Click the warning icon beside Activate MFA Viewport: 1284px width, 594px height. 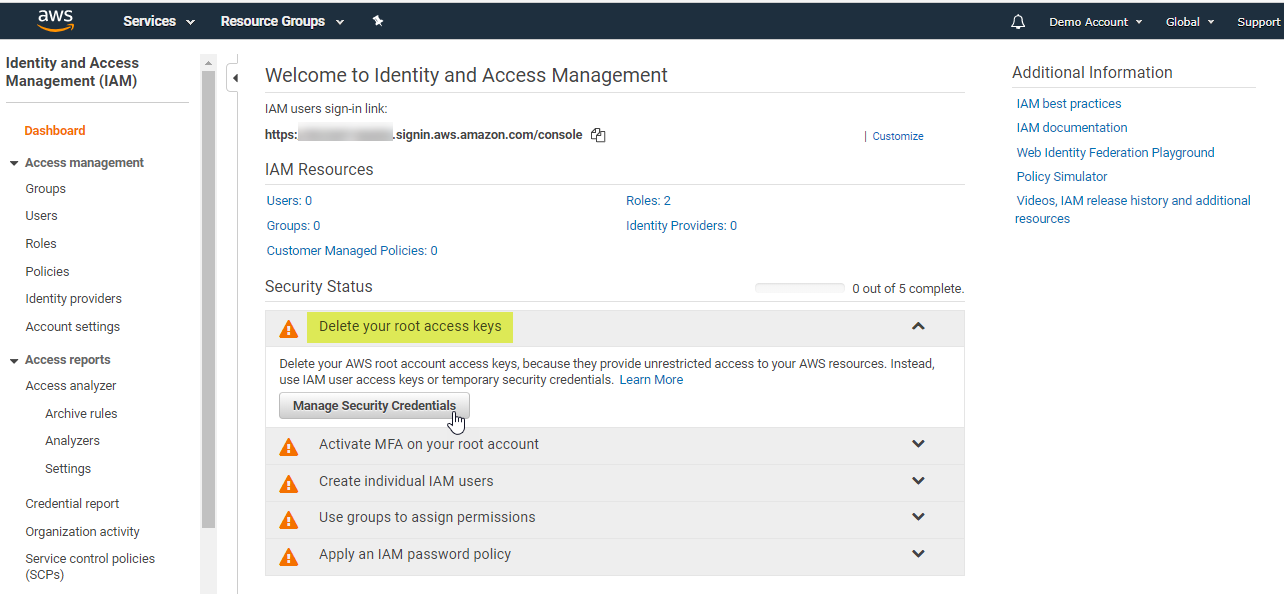point(289,445)
